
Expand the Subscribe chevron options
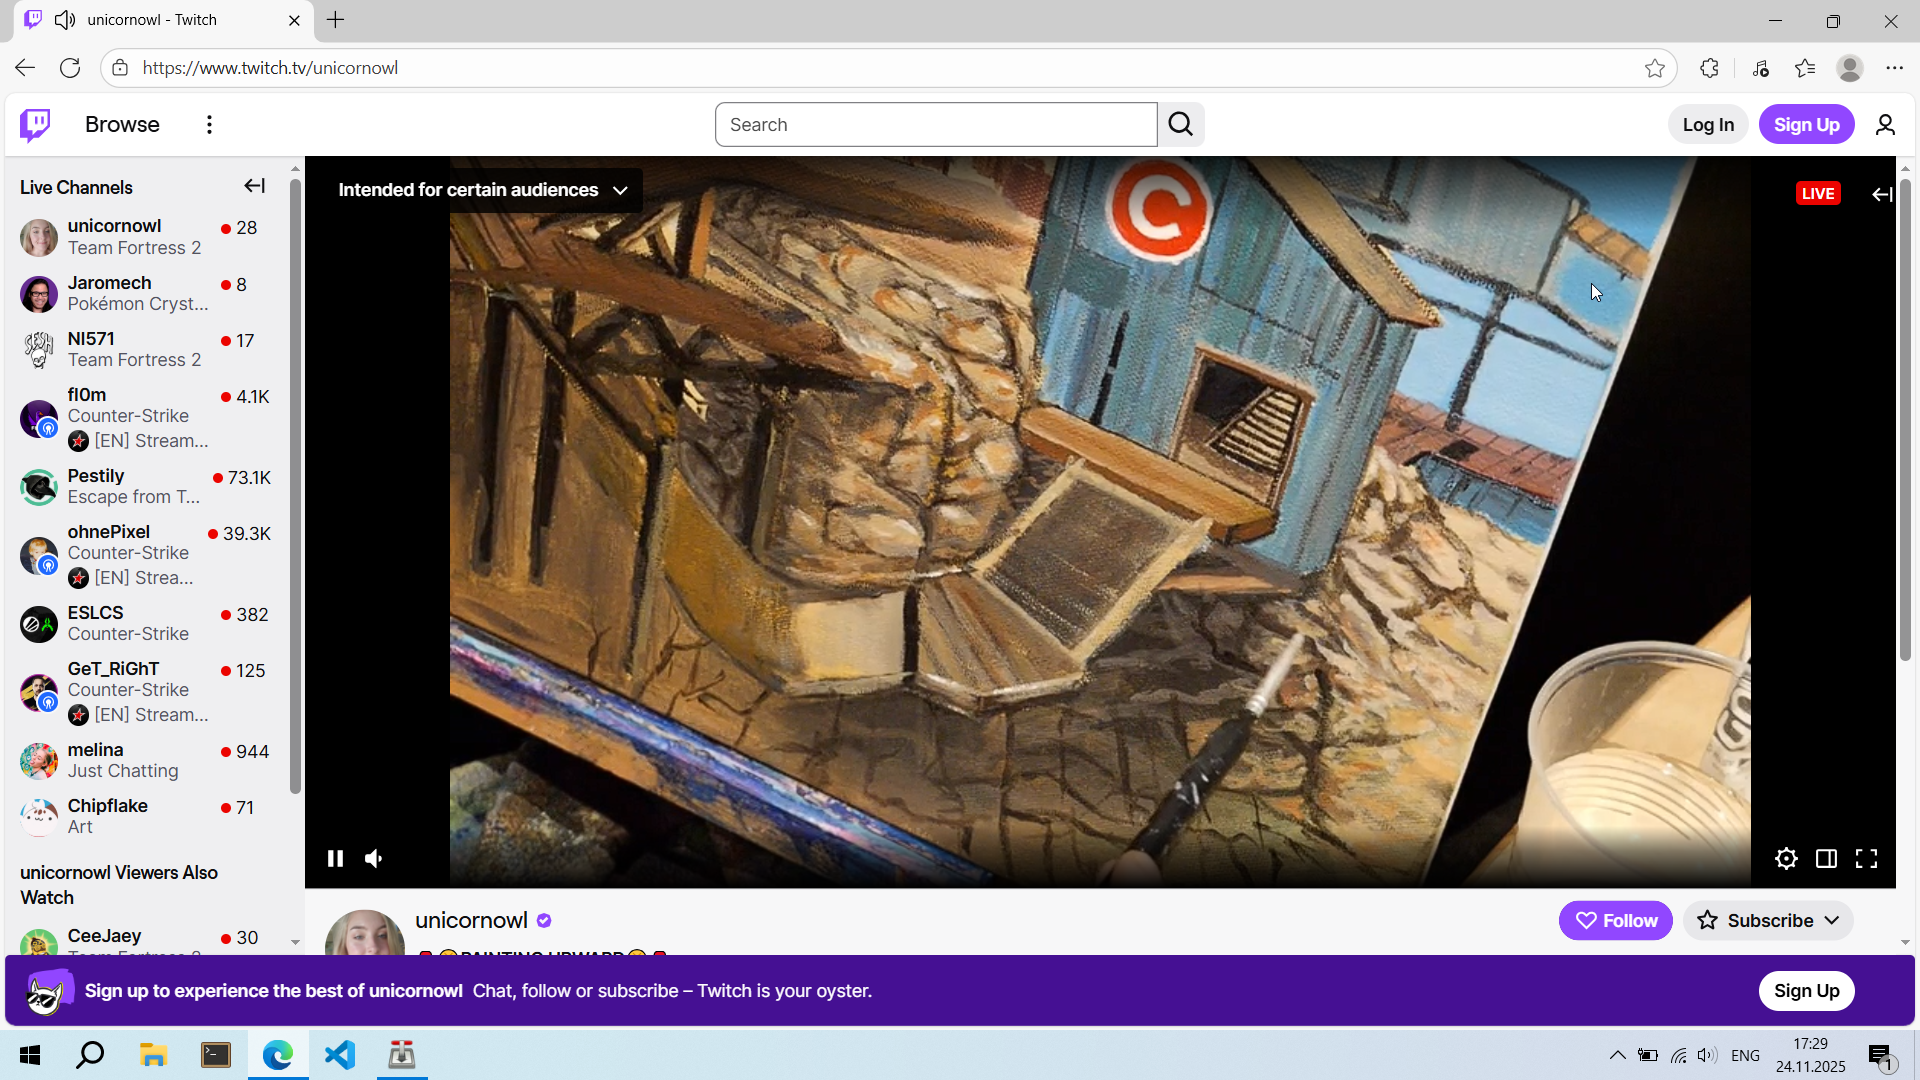pyautogui.click(x=1832, y=921)
